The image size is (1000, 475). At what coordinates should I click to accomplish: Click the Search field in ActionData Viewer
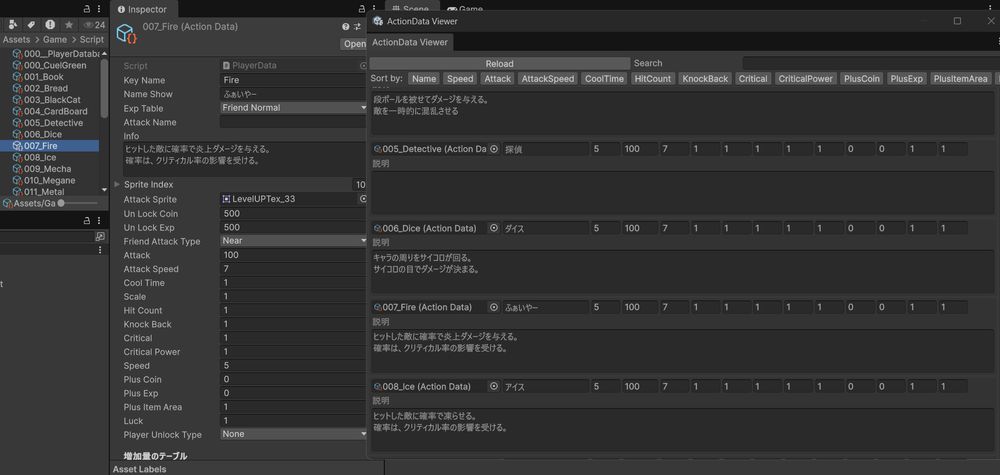(x=871, y=64)
